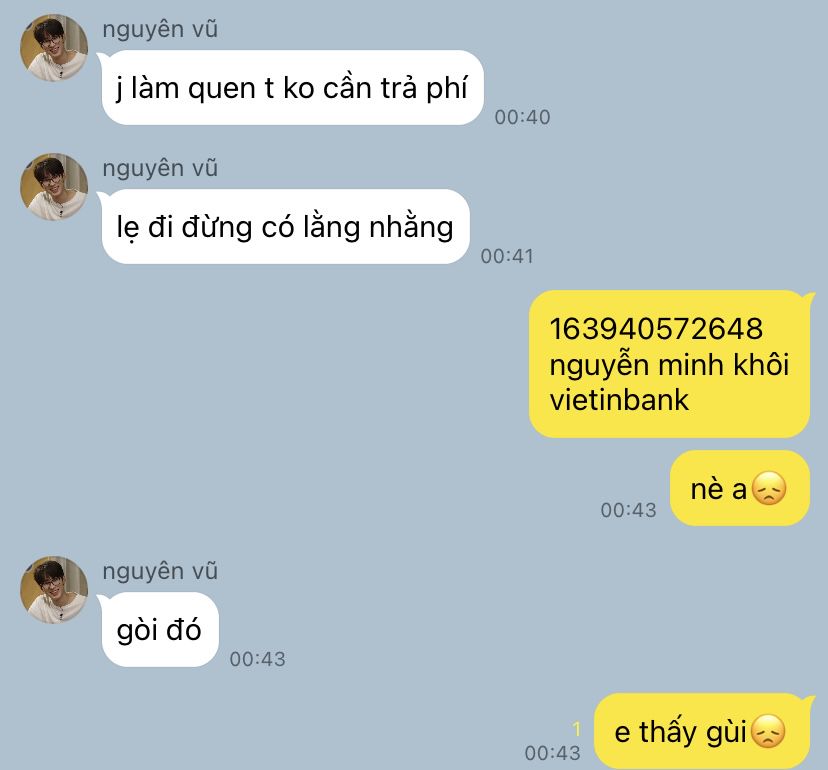Image resolution: width=828 pixels, height=770 pixels.
Task: Tap the unread count "1" indicator
Action: pos(576,729)
